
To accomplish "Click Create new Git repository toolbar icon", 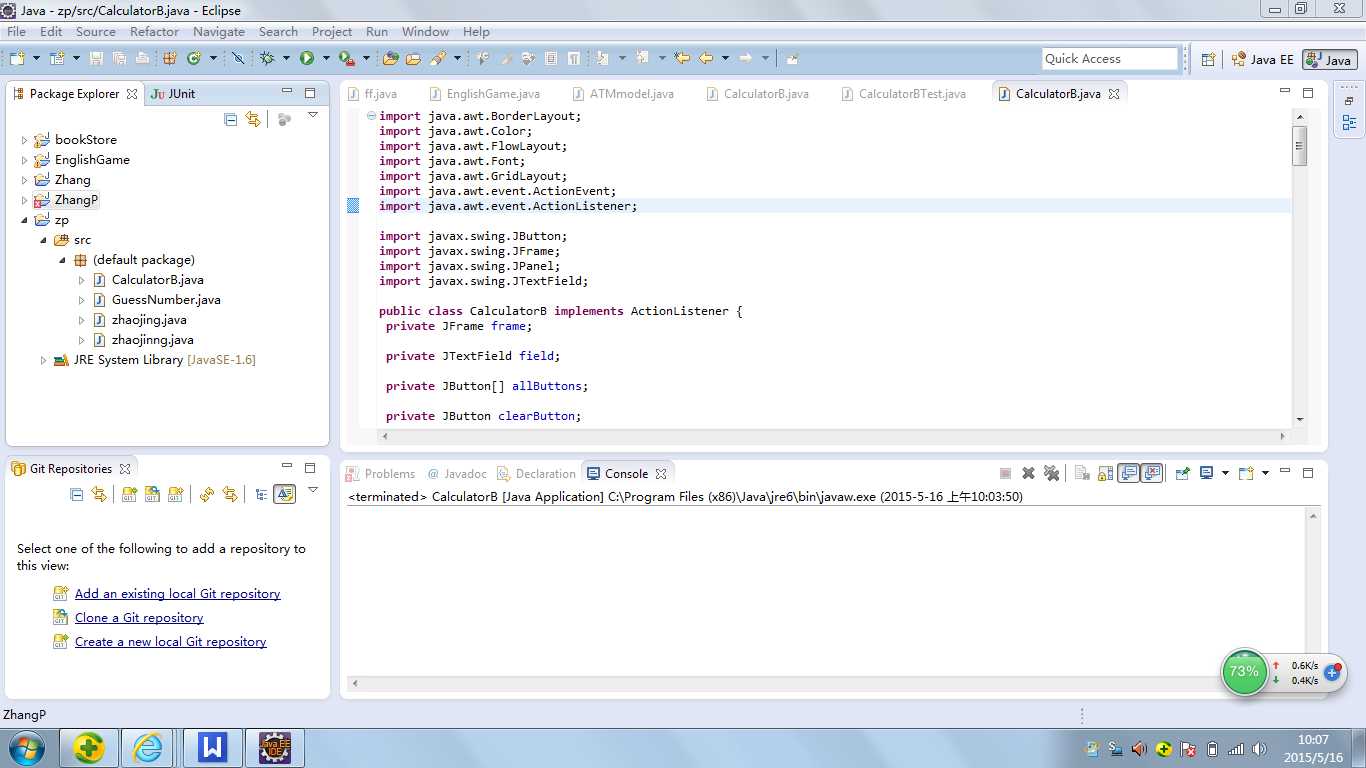I will pos(176,494).
